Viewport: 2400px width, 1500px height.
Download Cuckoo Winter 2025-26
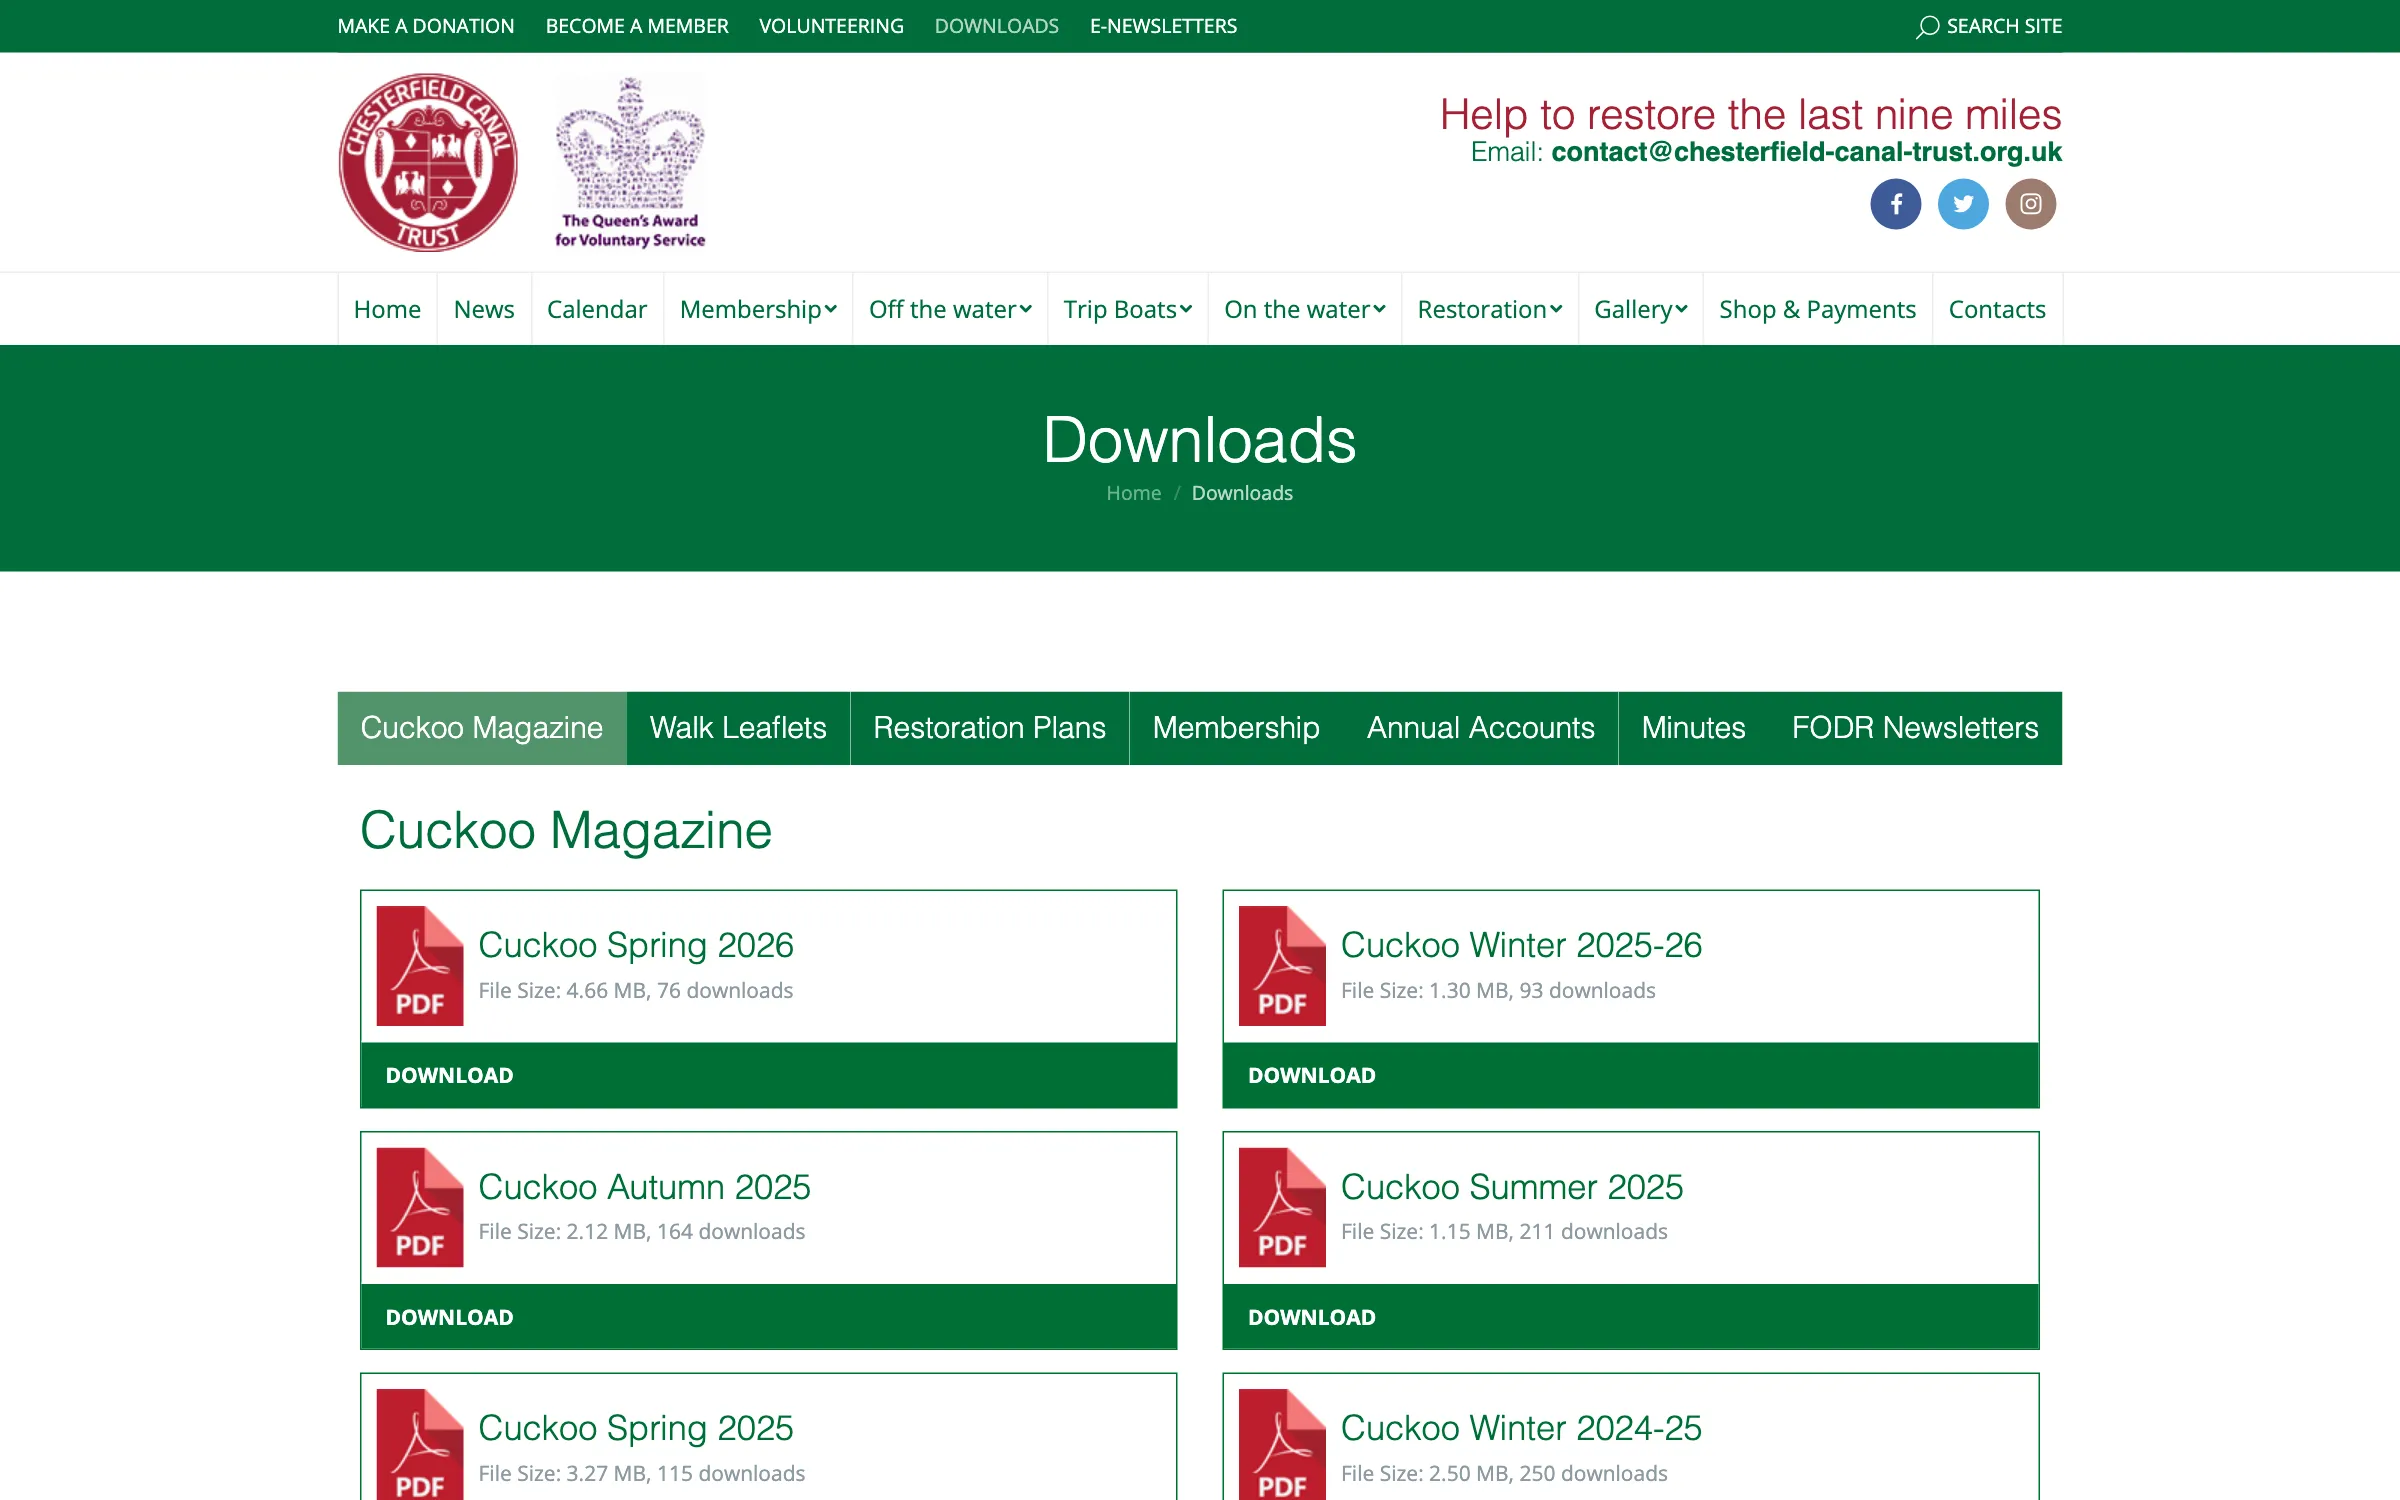pyautogui.click(x=1630, y=1075)
